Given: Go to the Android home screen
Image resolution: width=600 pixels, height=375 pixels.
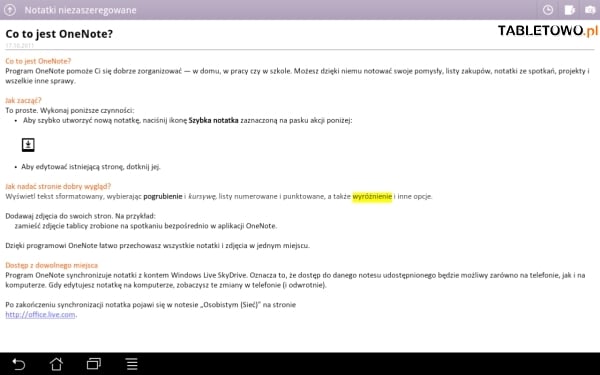Looking at the screenshot, I should [56, 364].
